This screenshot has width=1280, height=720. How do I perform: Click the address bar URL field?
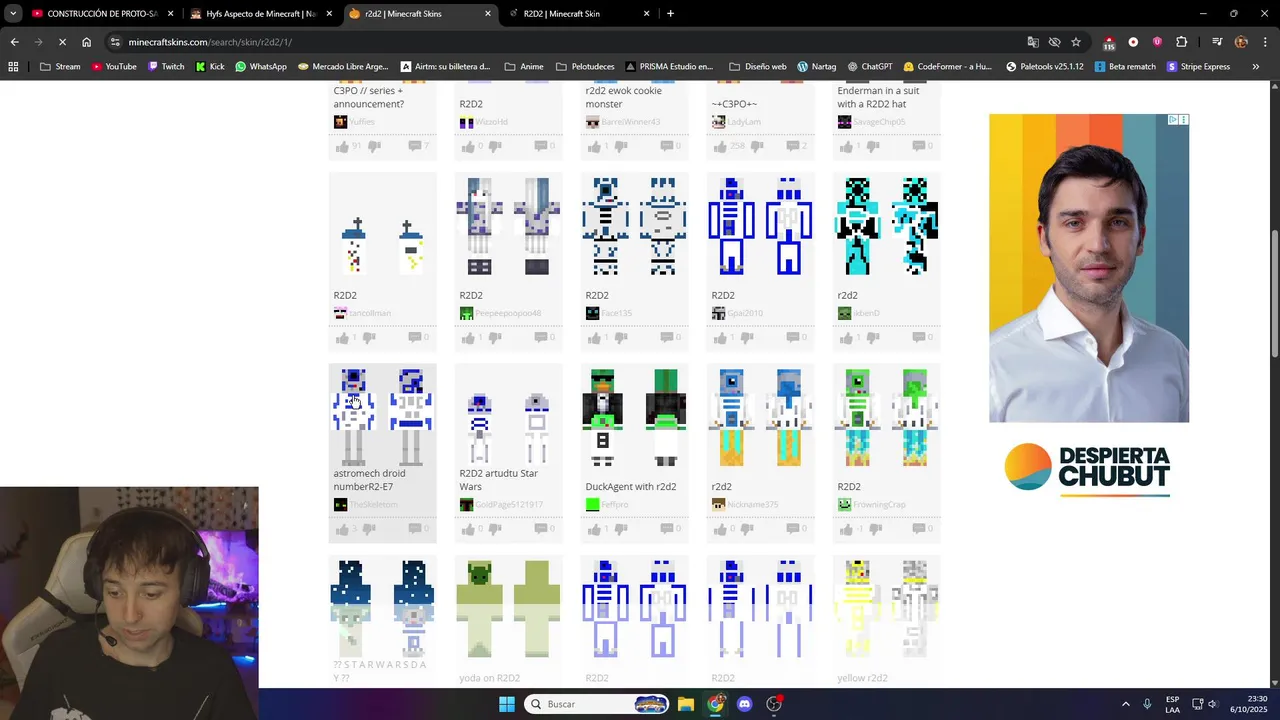tap(560, 42)
